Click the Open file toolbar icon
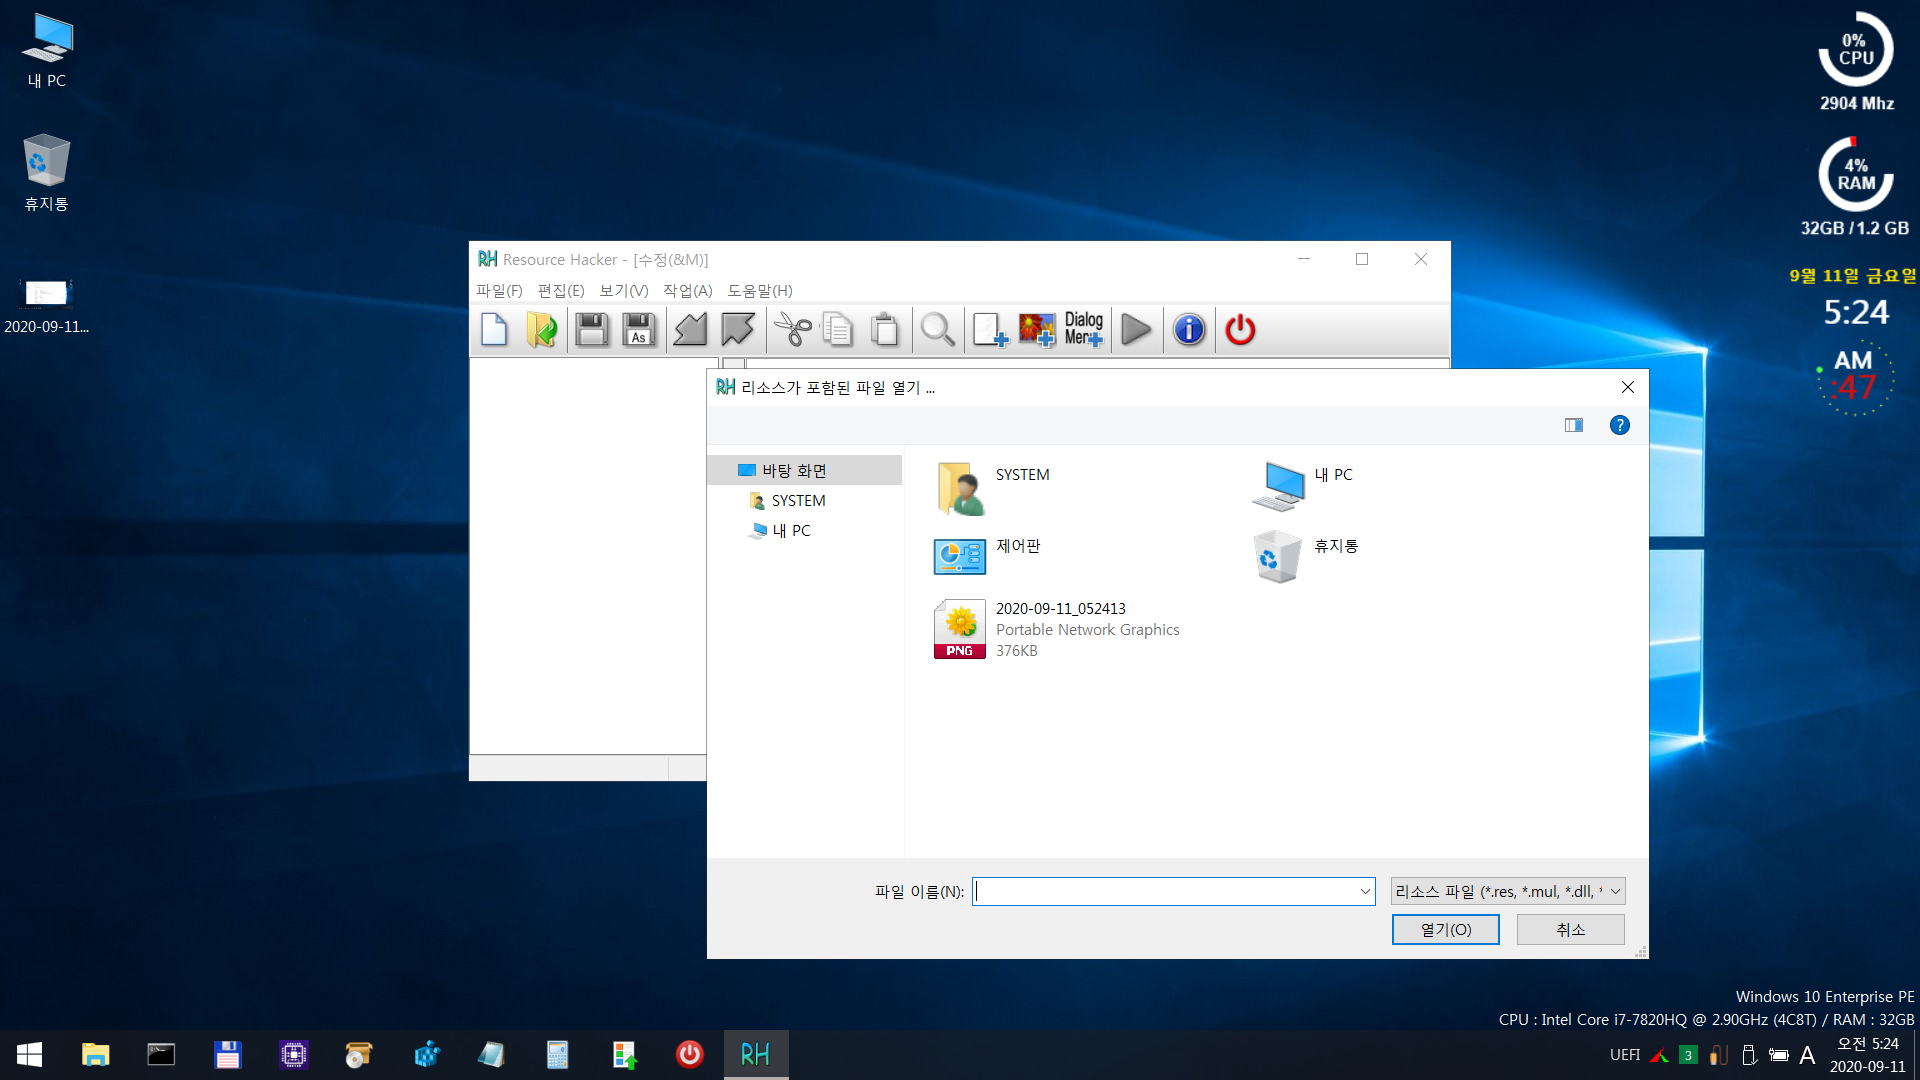This screenshot has width=1920, height=1080. pos(541,330)
